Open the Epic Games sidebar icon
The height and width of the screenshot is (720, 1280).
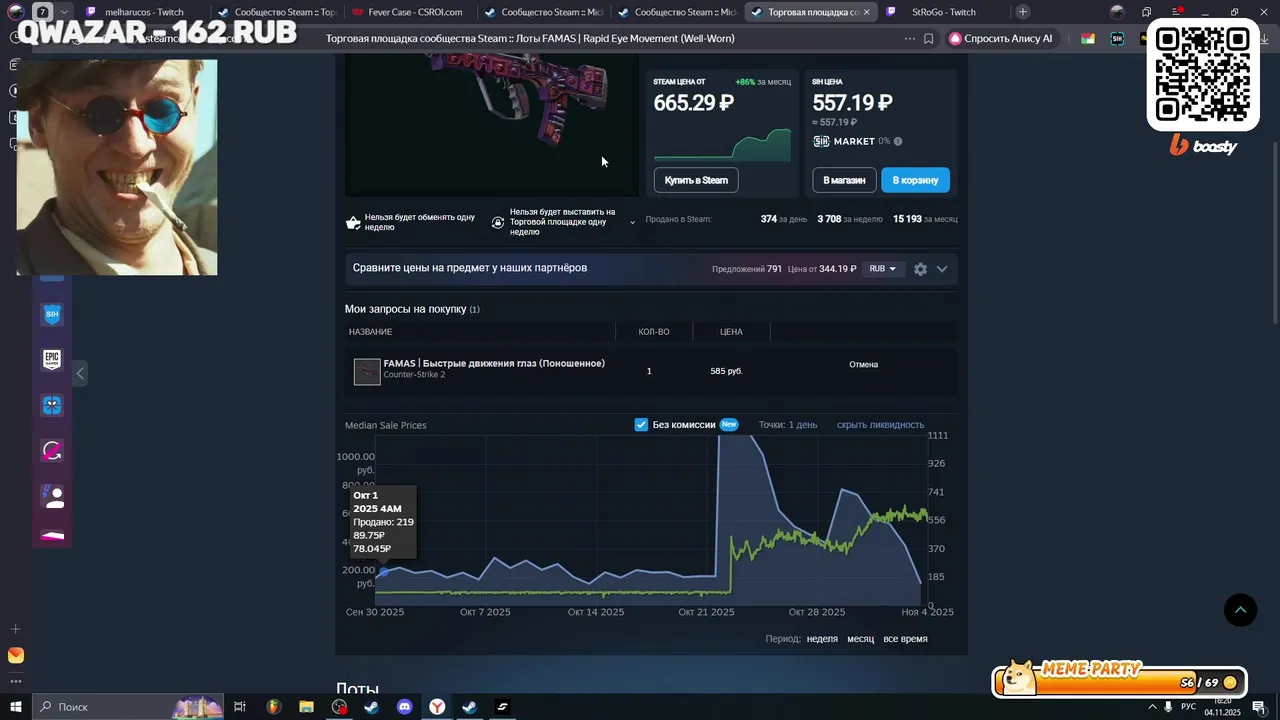(52, 359)
